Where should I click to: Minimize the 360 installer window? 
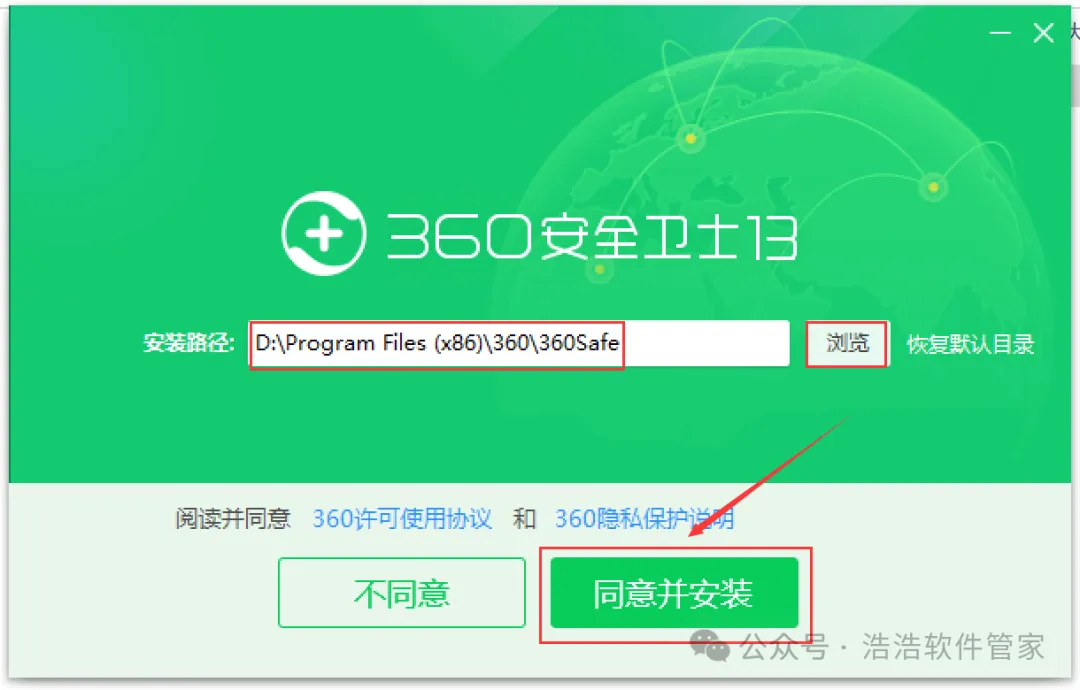click(x=1000, y=32)
